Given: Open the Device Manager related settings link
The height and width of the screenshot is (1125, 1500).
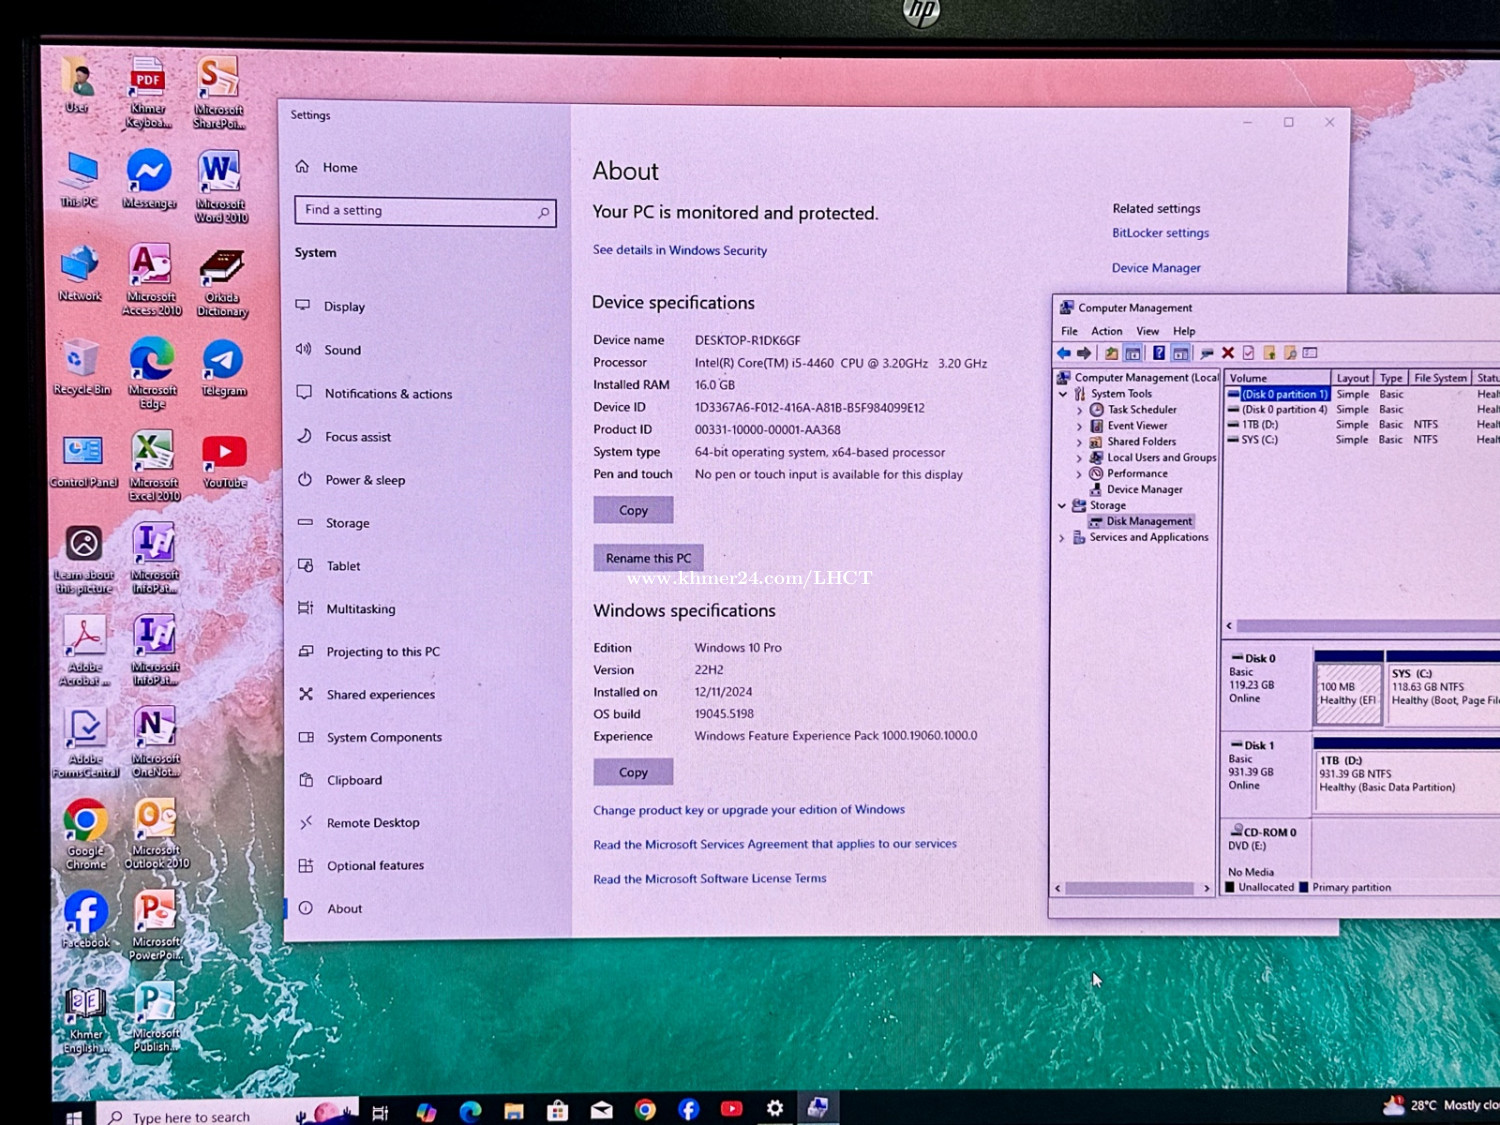Looking at the screenshot, I should (x=1156, y=268).
